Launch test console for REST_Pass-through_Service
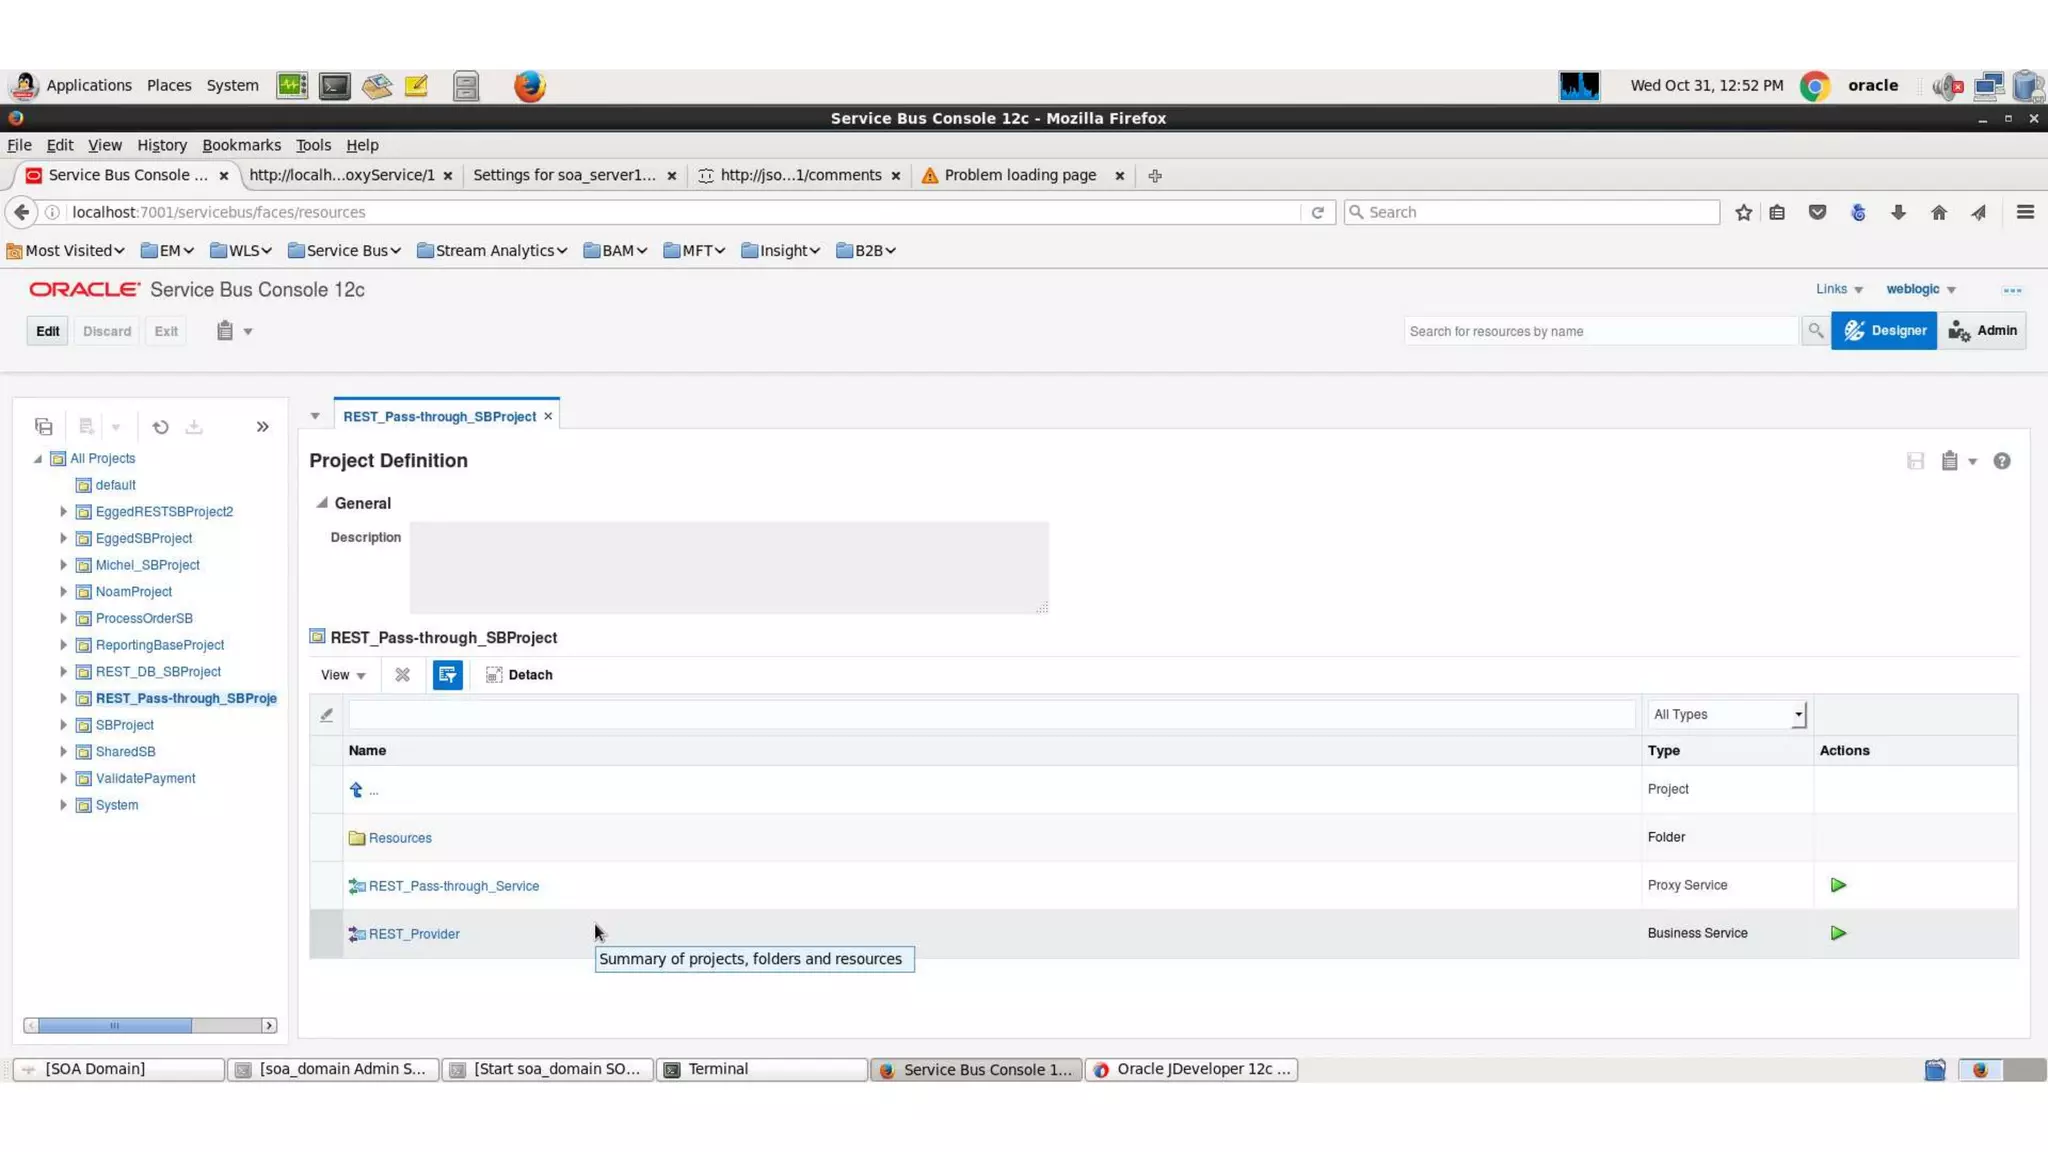Screen dimensions: 2048x1152 tap(1837, 885)
